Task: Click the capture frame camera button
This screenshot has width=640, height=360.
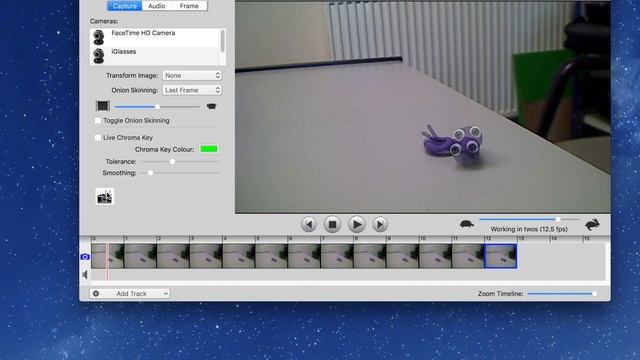Action: pyautogui.click(x=105, y=197)
